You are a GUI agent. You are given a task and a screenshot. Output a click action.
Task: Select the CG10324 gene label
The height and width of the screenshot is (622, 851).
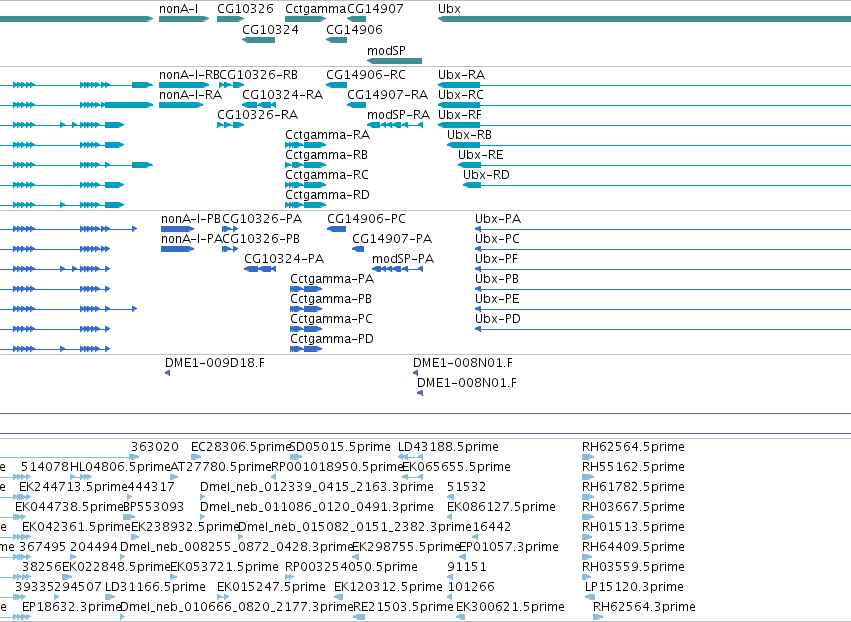(270, 29)
